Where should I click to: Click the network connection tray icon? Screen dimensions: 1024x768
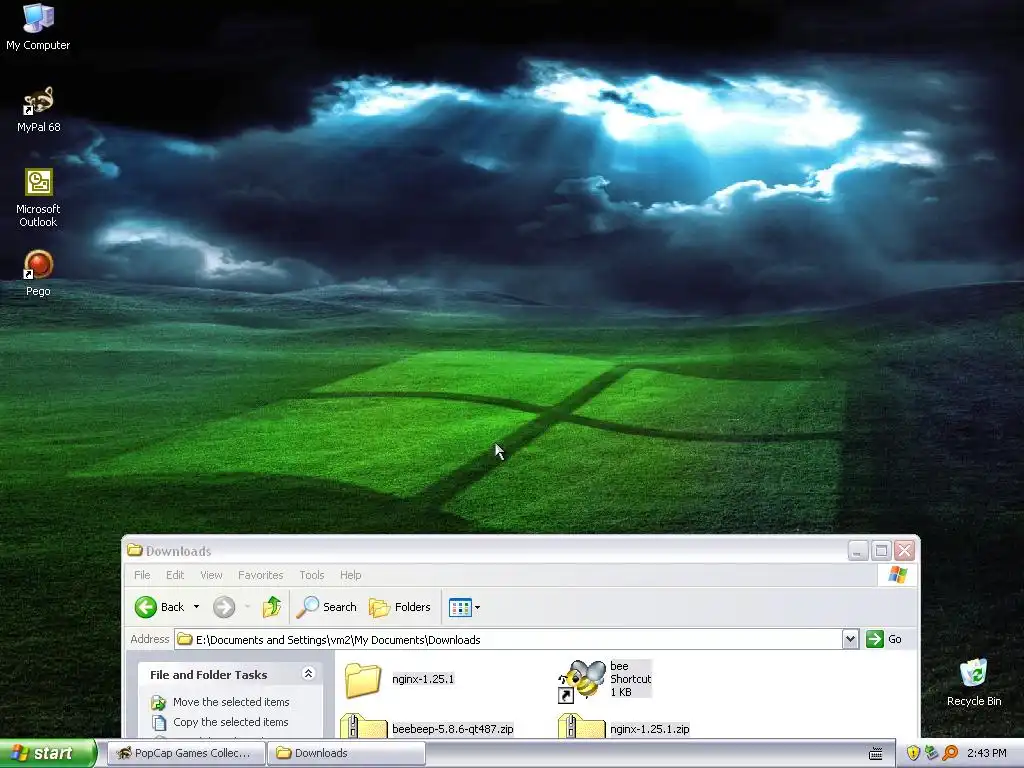931,754
